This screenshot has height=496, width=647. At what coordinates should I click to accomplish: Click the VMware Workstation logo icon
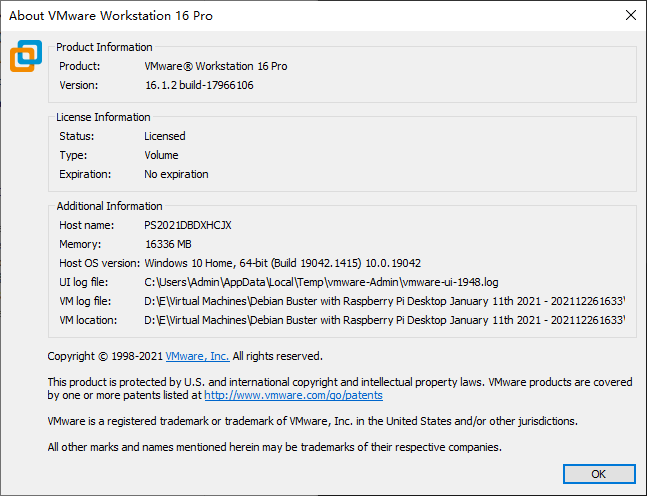pos(26,56)
